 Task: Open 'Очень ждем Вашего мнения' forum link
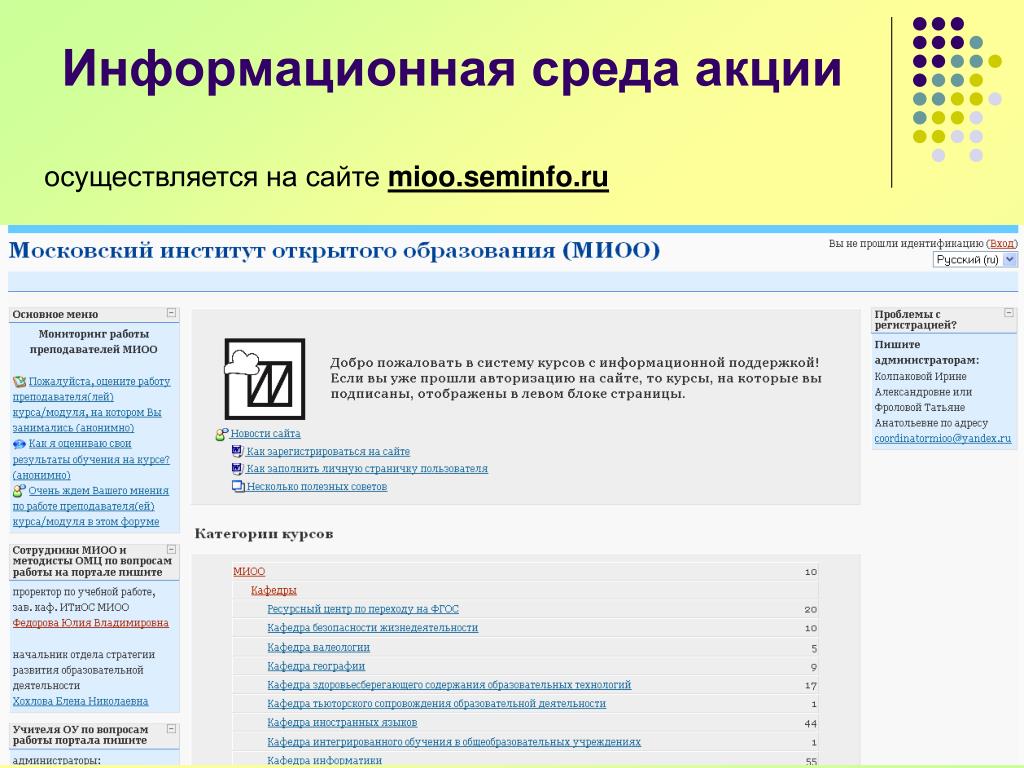[x=90, y=506]
